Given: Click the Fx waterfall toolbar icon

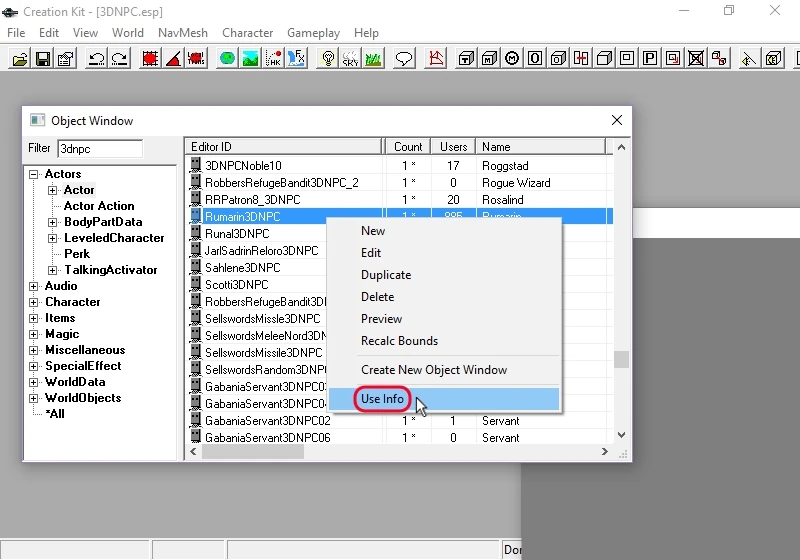Looking at the screenshot, I should click(296, 59).
